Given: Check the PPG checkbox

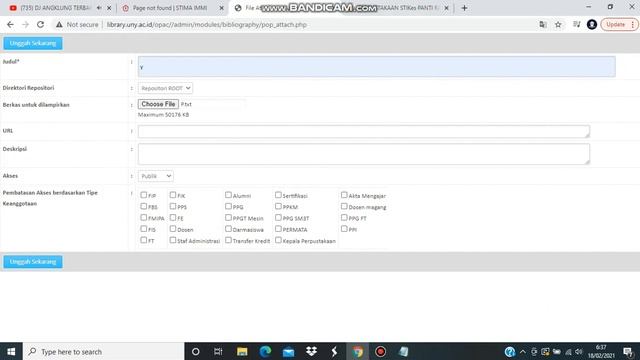Looking at the screenshot, I should click(229, 207).
